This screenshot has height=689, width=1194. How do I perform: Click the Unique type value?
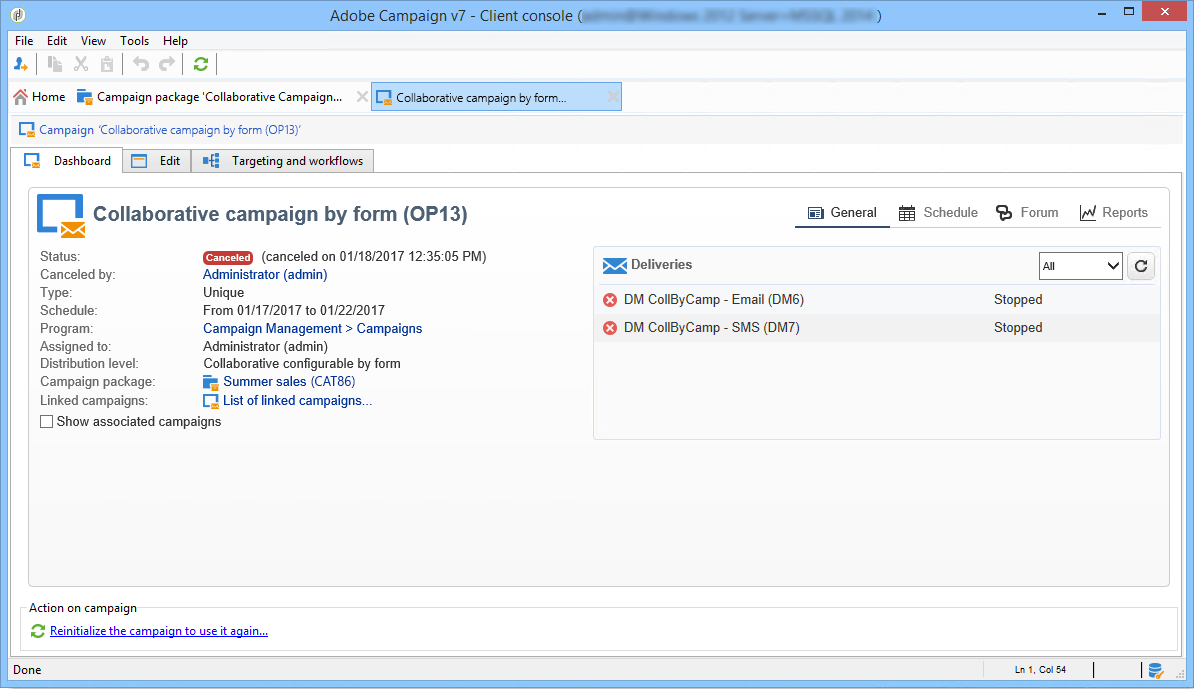coord(223,293)
